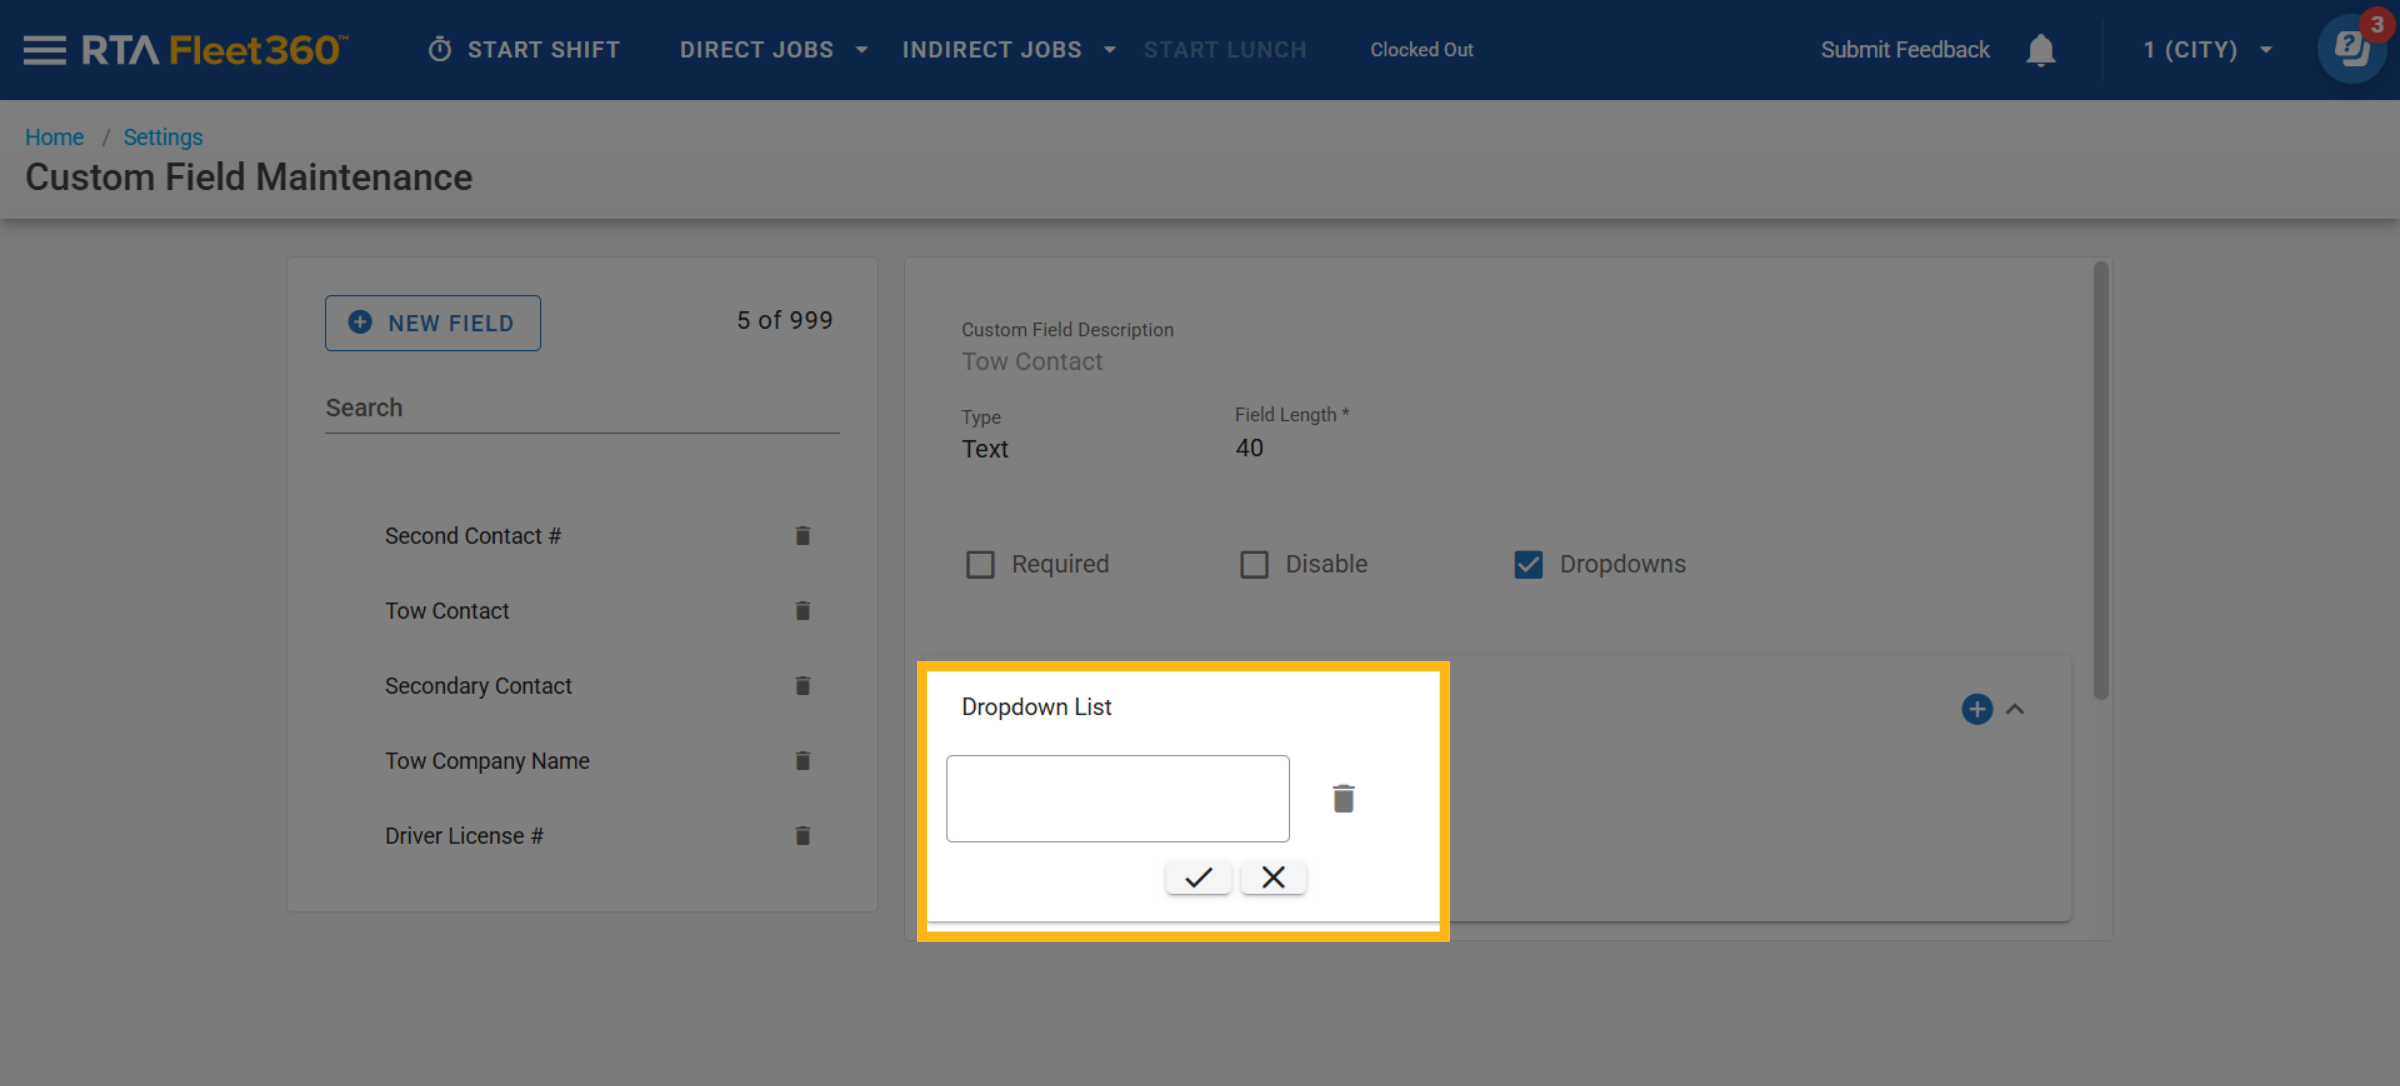Collapse the Dropdown List section chevron

[2015, 709]
